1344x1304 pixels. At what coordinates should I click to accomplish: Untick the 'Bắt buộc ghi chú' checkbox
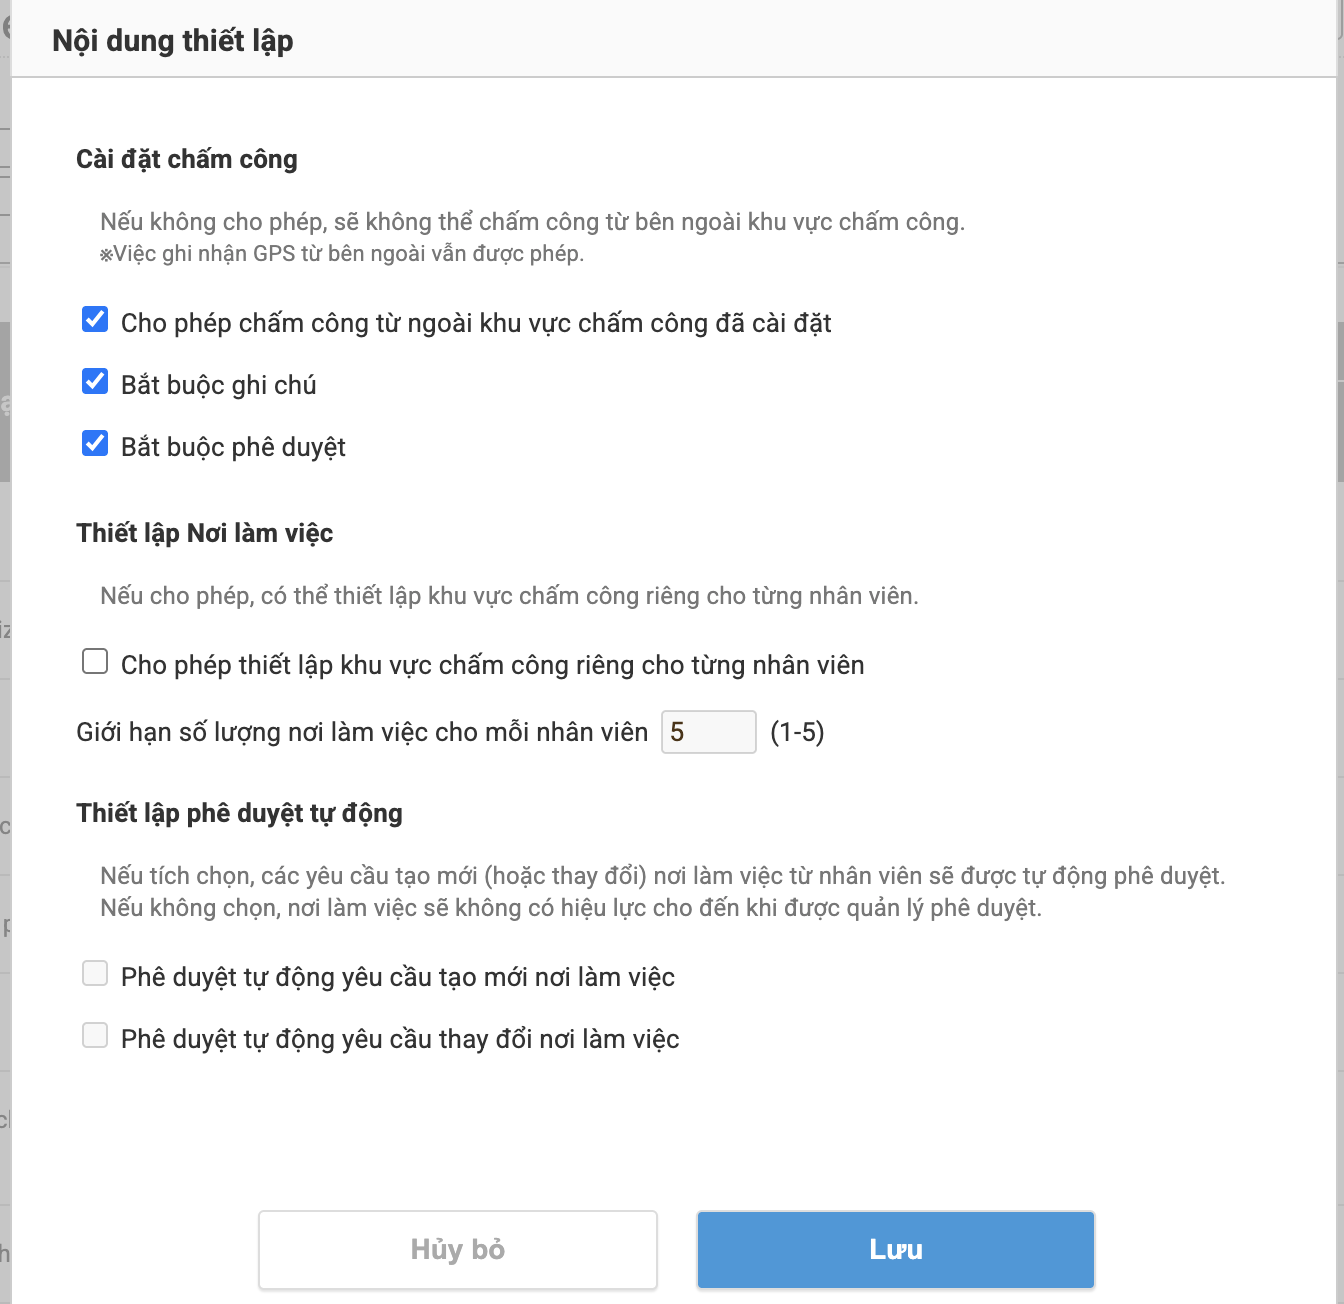point(95,382)
